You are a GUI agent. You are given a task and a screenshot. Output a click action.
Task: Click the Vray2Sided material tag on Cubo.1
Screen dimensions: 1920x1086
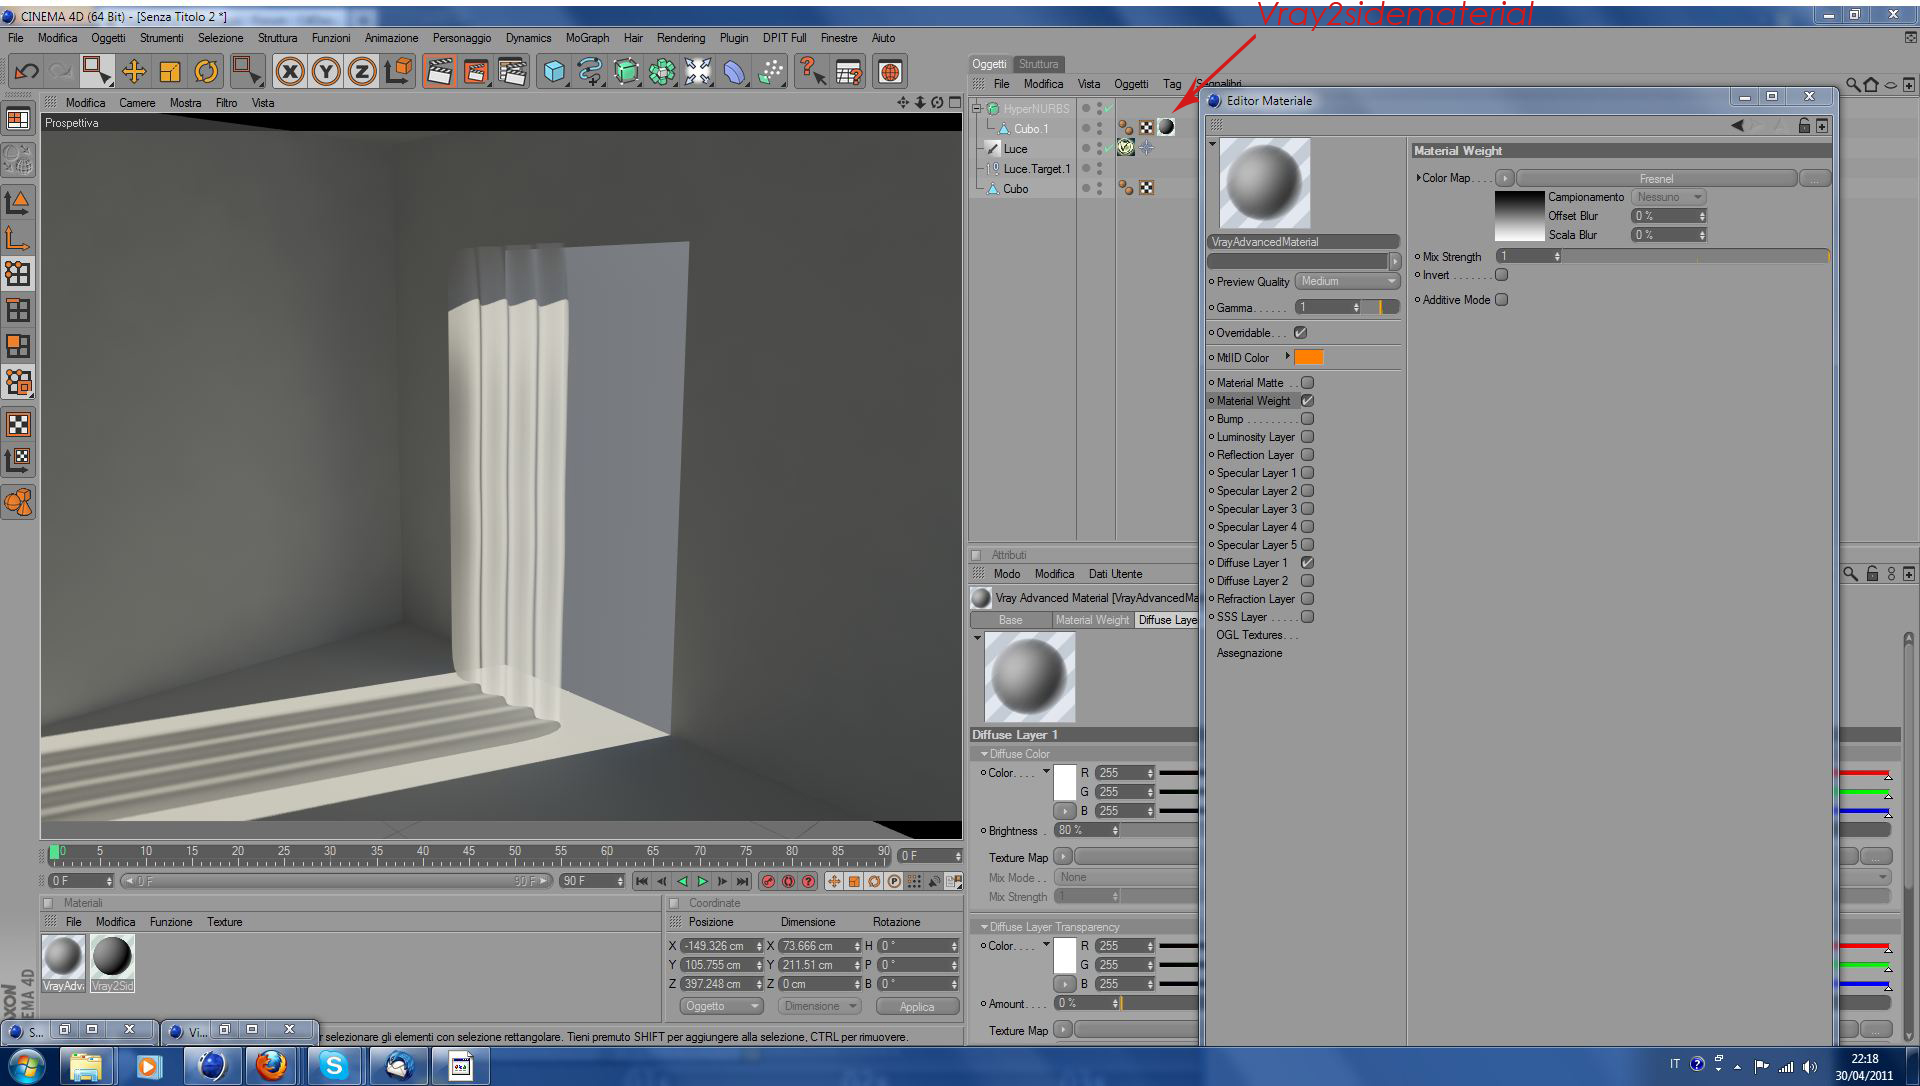click(1166, 127)
